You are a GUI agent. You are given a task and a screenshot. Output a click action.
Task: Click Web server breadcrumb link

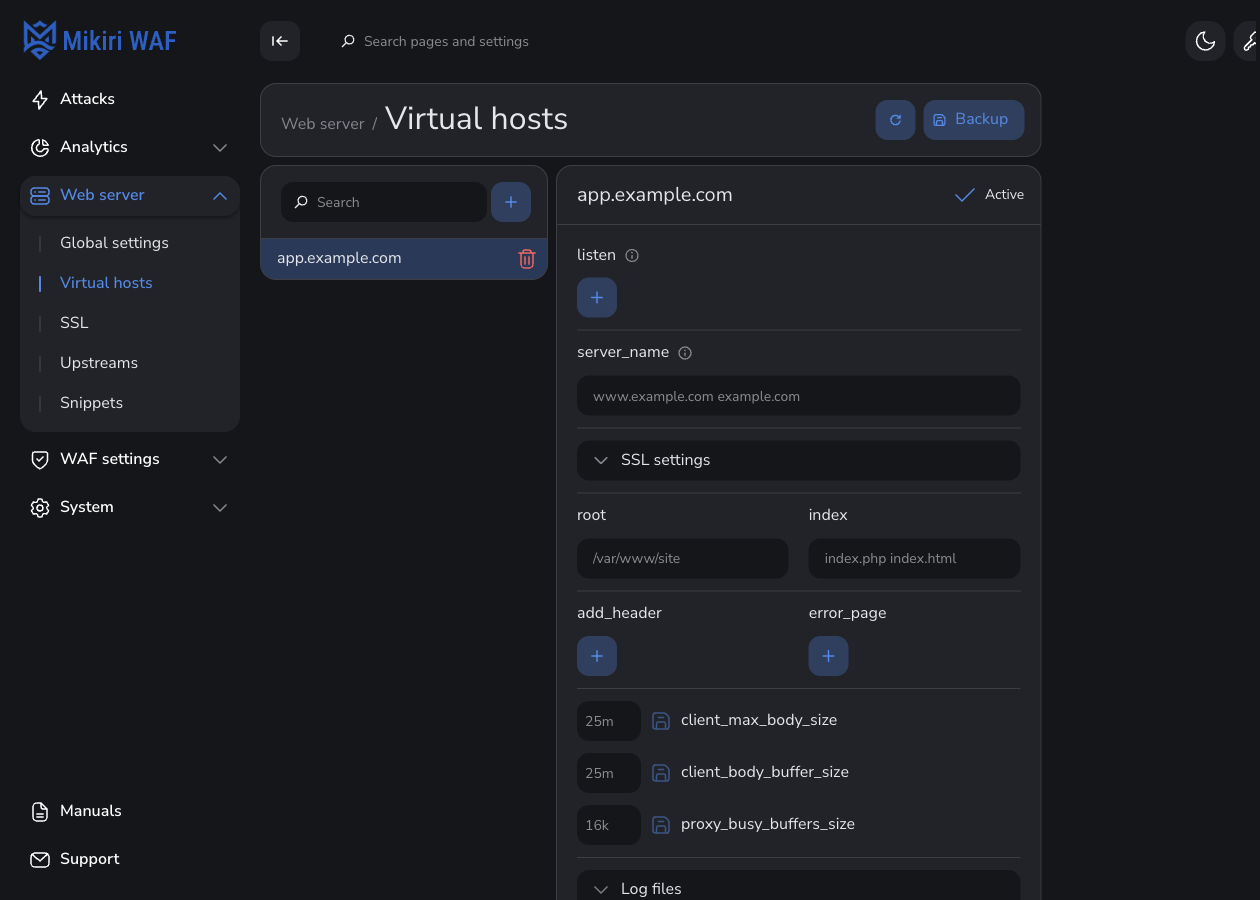pos(323,124)
